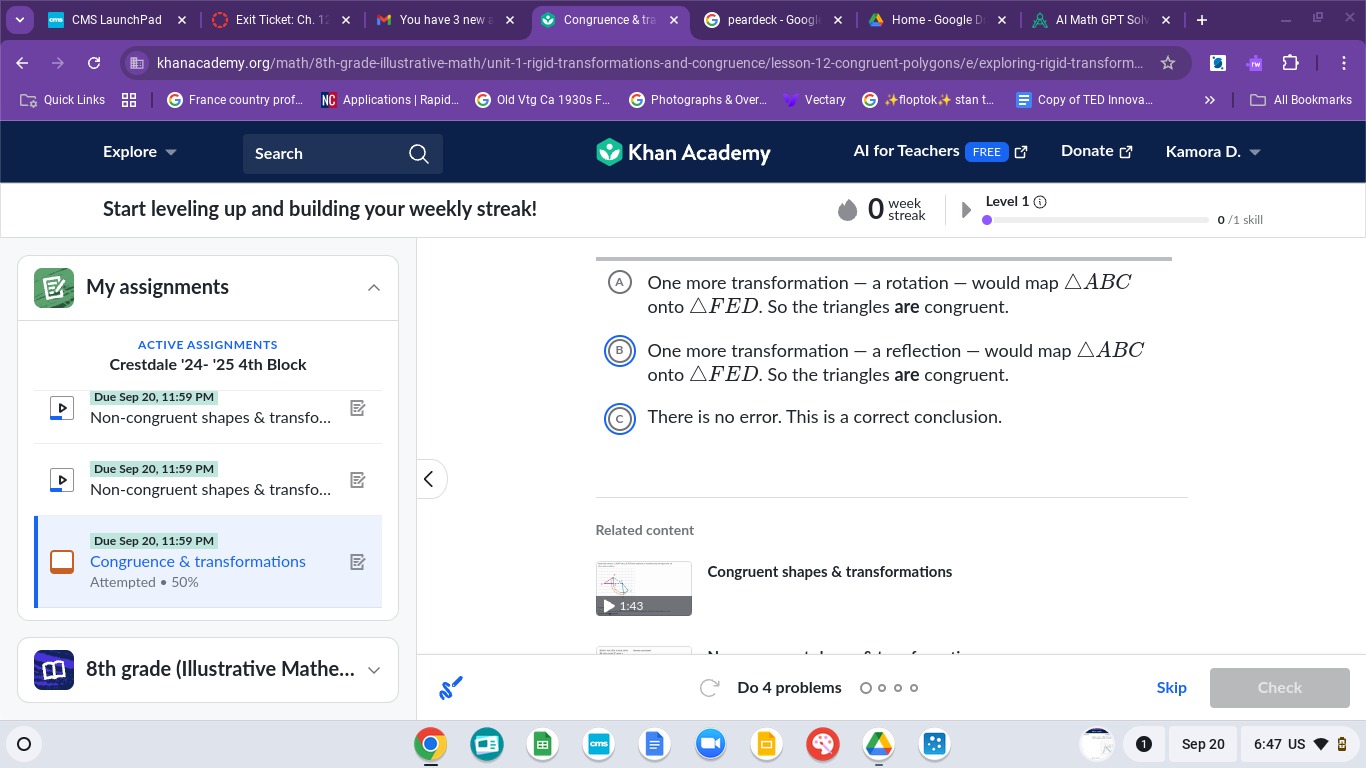The height and width of the screenshot is (768, 1366).
Task: Collapse the My assignments panel
Action: 374,288
